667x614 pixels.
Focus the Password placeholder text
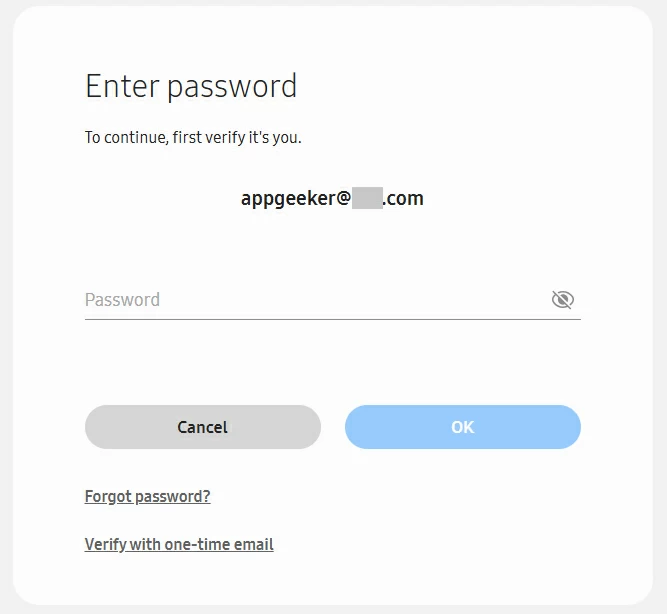(x=122, y=300)
